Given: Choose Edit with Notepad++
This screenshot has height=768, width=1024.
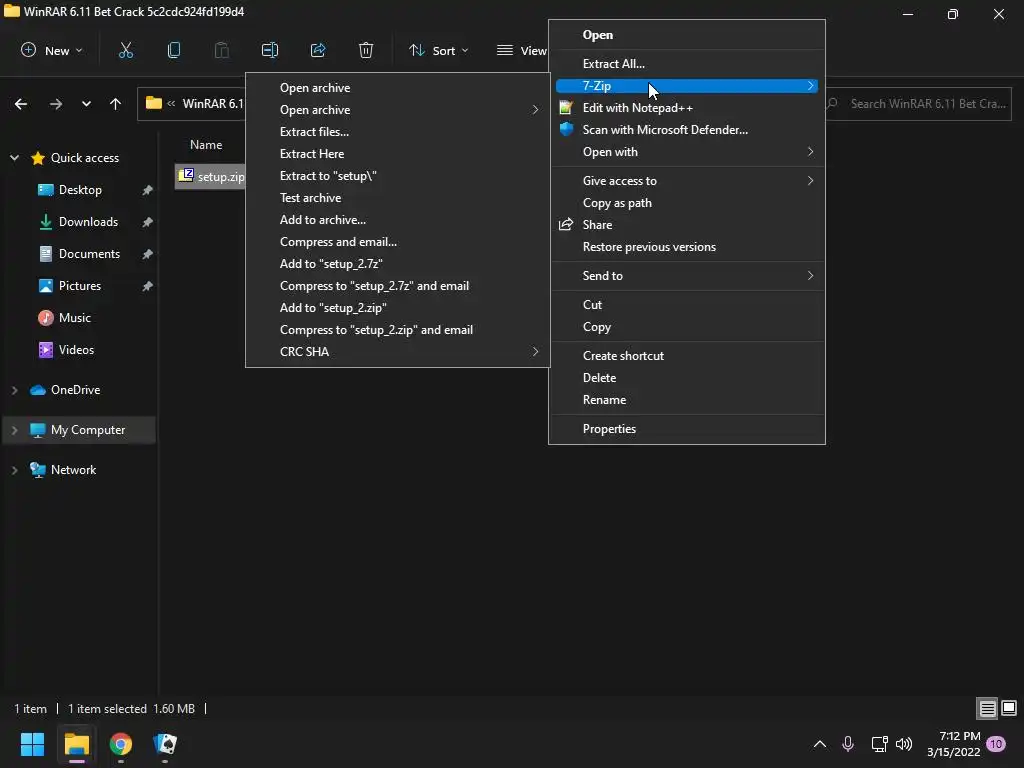Looking at the screenshot, I should pyautogui.click(x=686, y=108).
